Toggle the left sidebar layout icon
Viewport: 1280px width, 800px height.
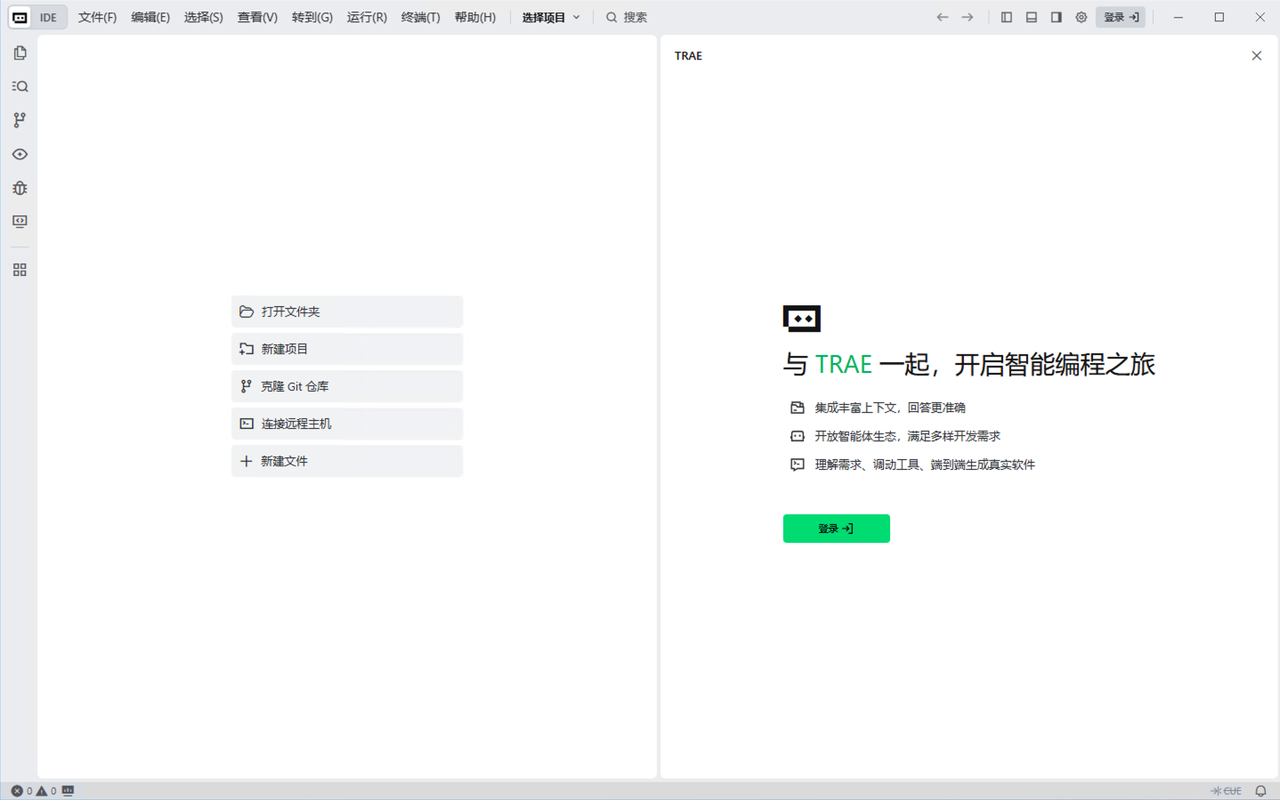click(x=1006, y=17)
